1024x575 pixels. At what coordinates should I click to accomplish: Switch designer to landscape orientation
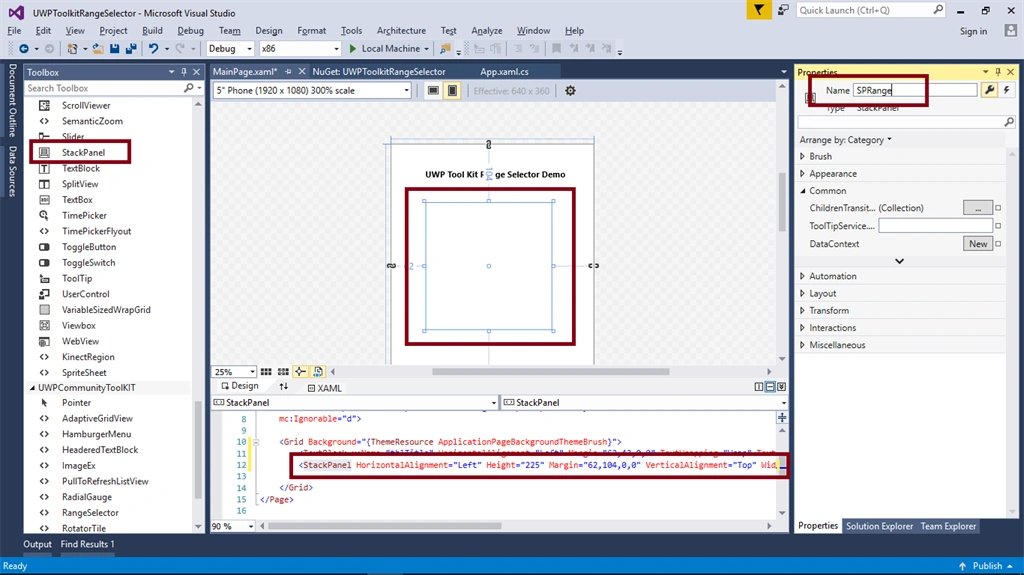coord(433,91)
